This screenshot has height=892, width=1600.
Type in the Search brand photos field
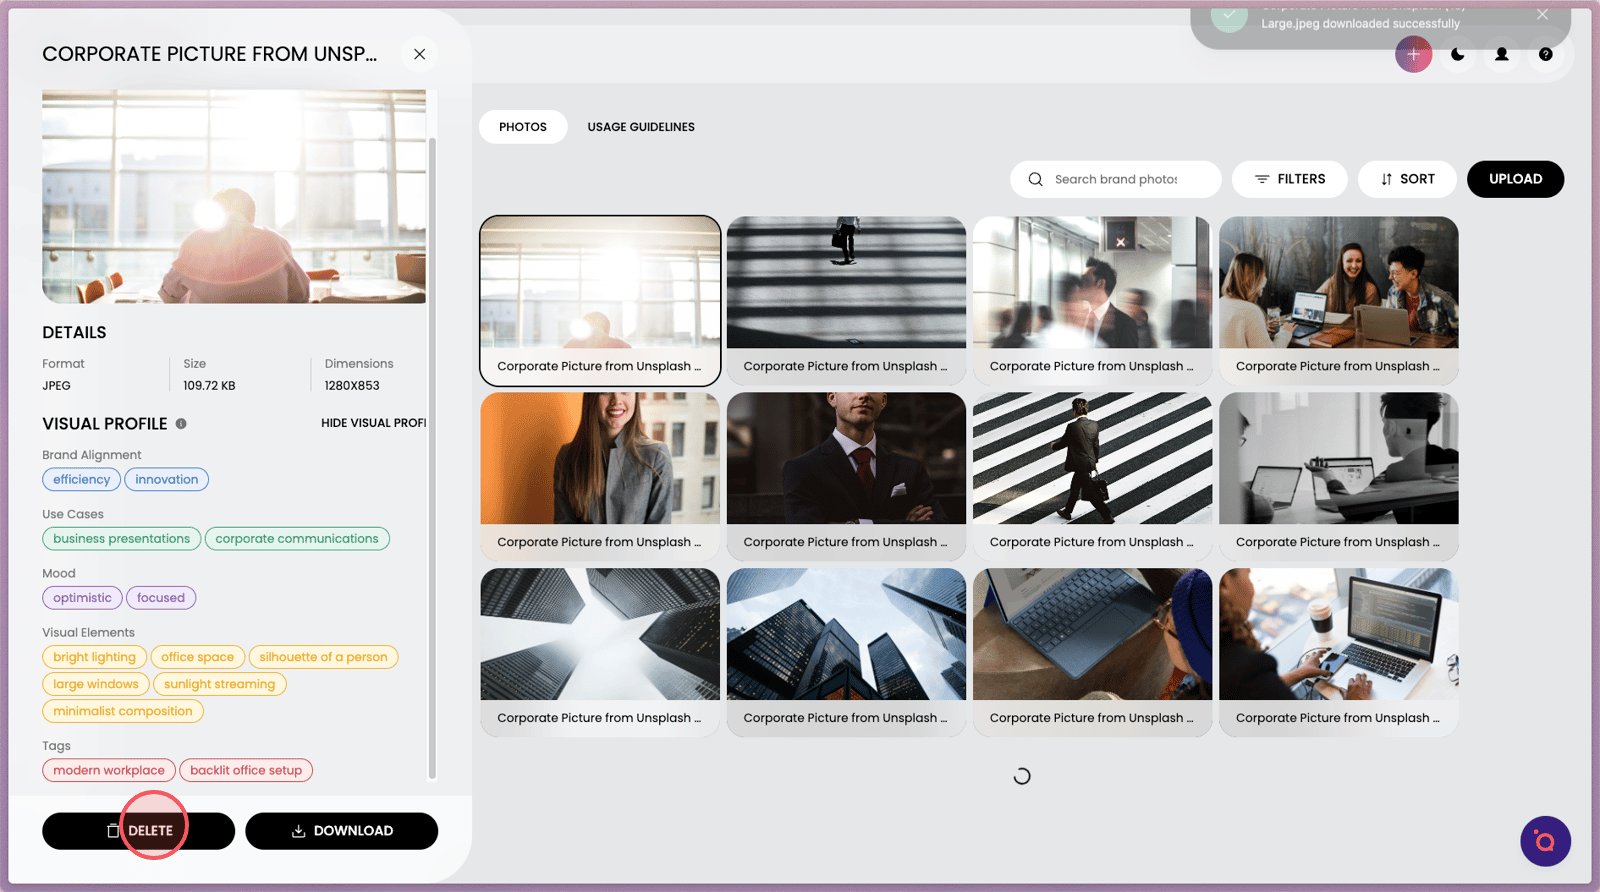(x=1125, y=179)
